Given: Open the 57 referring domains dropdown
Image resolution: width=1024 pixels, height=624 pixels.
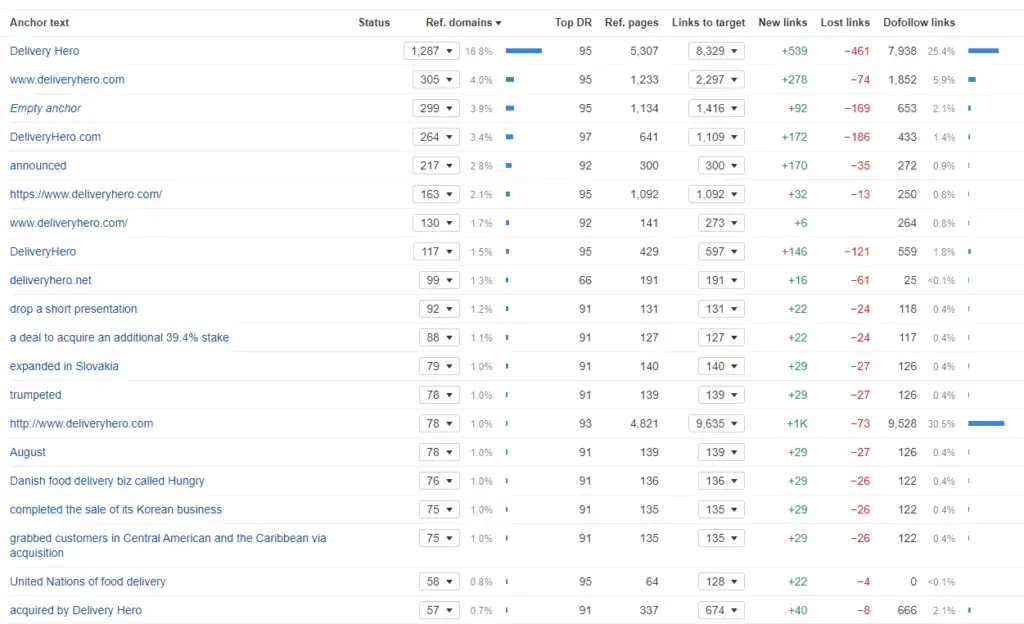Looking at the screenshot, I should (439, 610).
